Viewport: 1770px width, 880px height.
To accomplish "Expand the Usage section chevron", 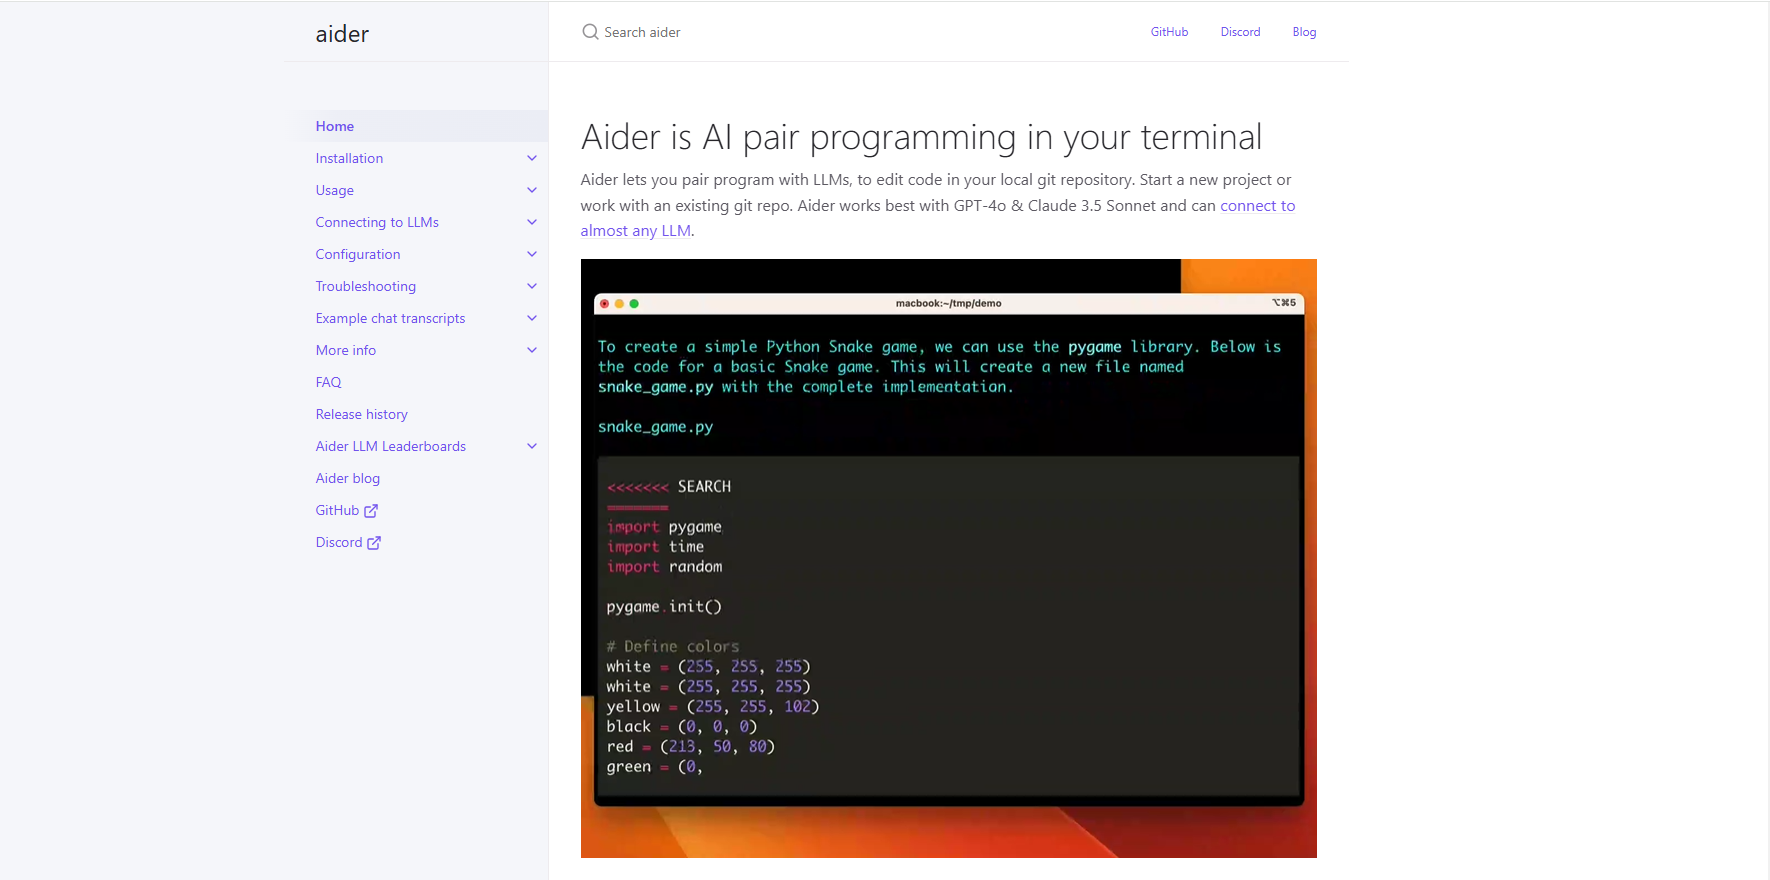I will (532, 190).
